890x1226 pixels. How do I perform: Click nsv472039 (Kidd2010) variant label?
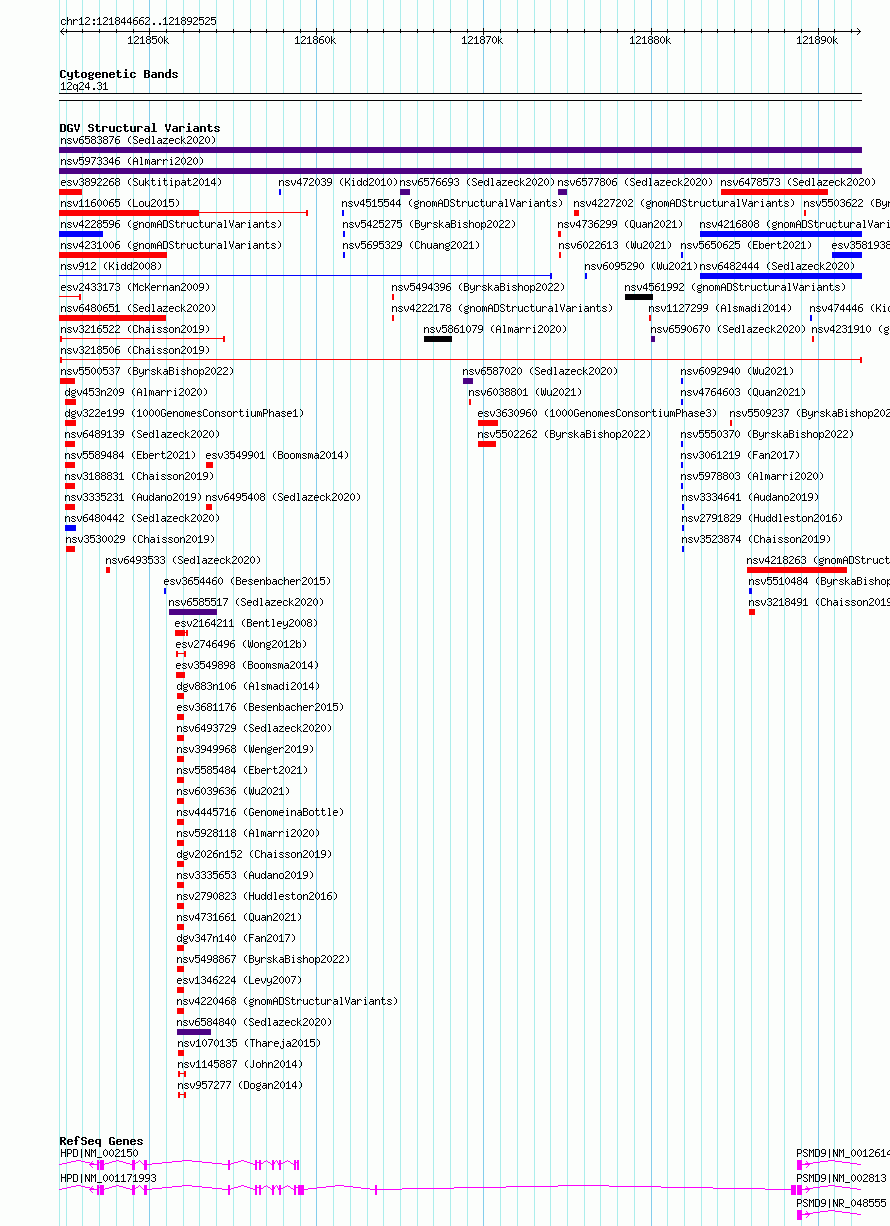tap(339, 182)
